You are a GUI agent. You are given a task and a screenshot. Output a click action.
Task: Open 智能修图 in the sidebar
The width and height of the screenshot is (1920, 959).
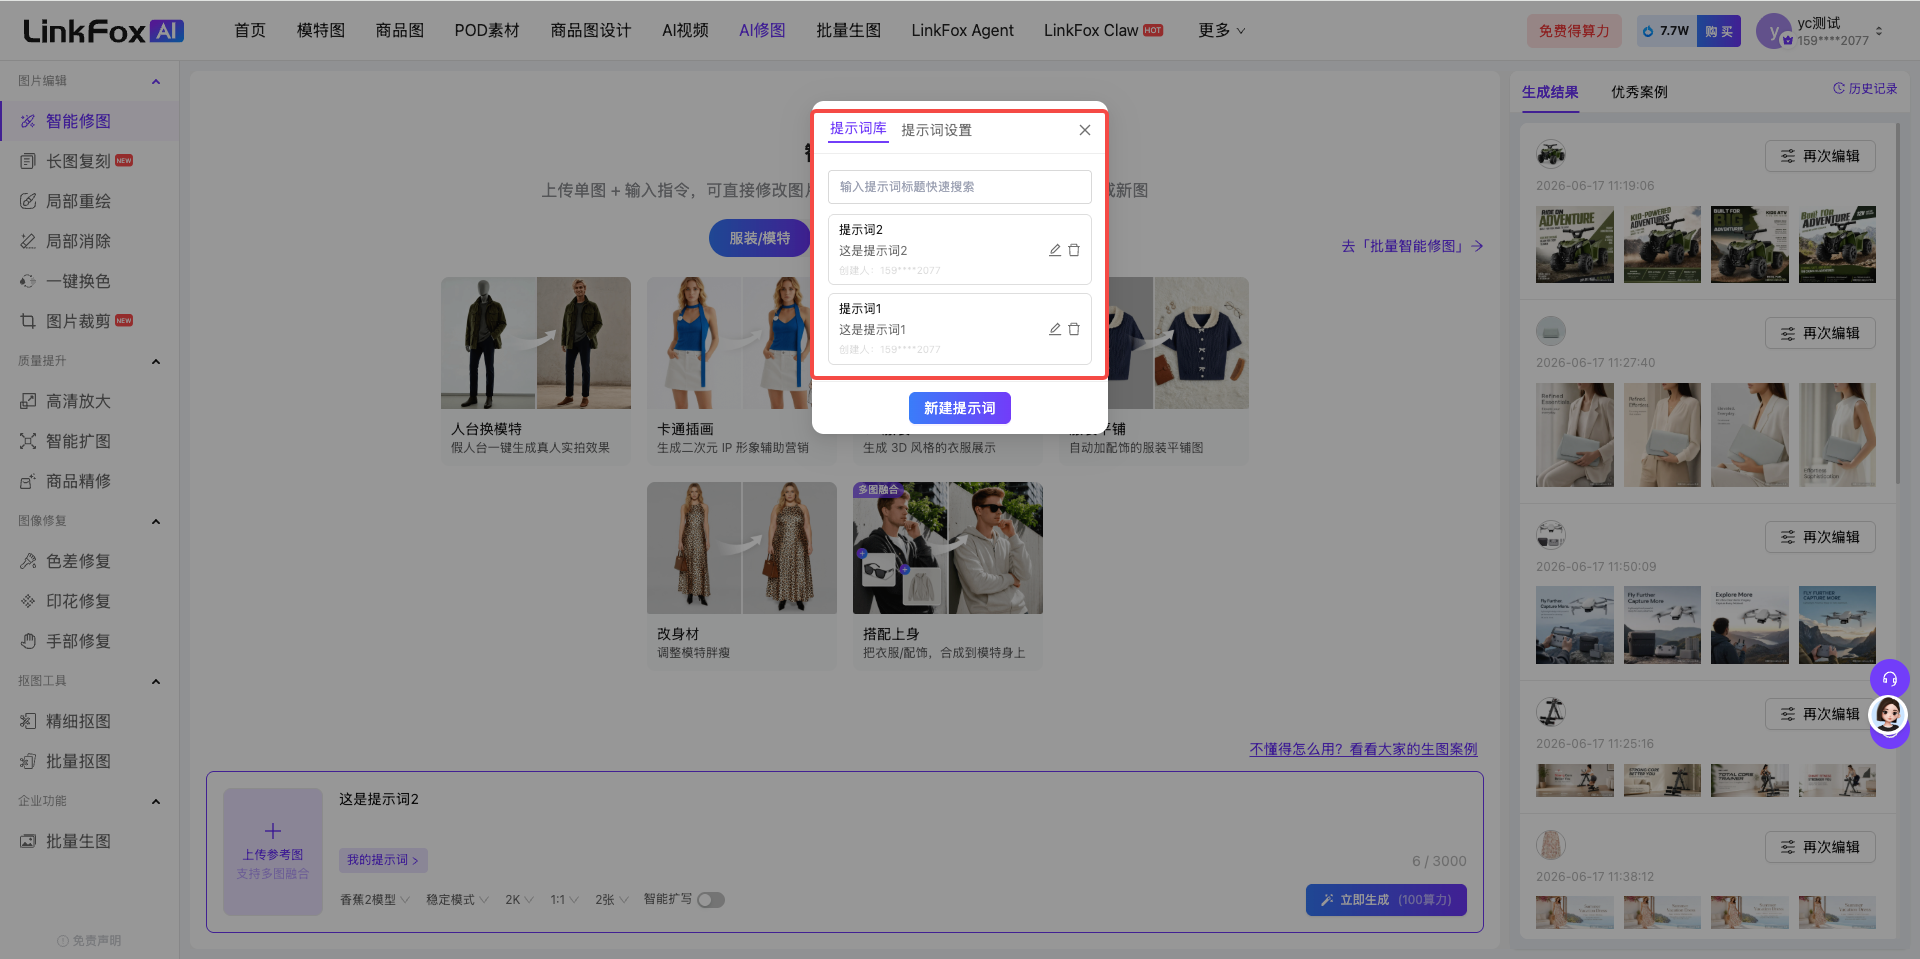89,121
